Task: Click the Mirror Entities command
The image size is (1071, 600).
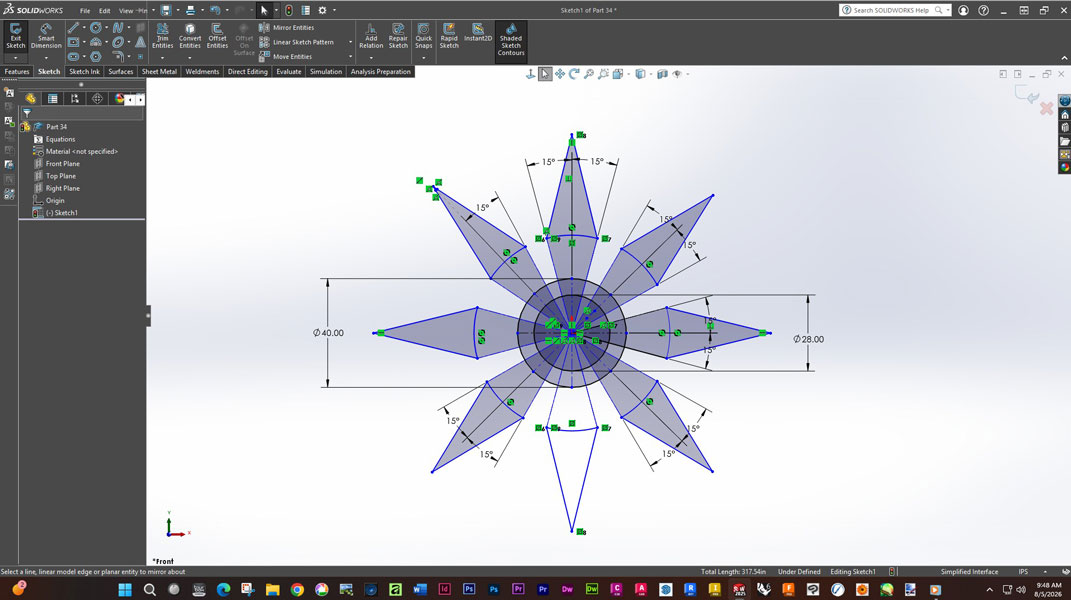Action: (287, 27)
